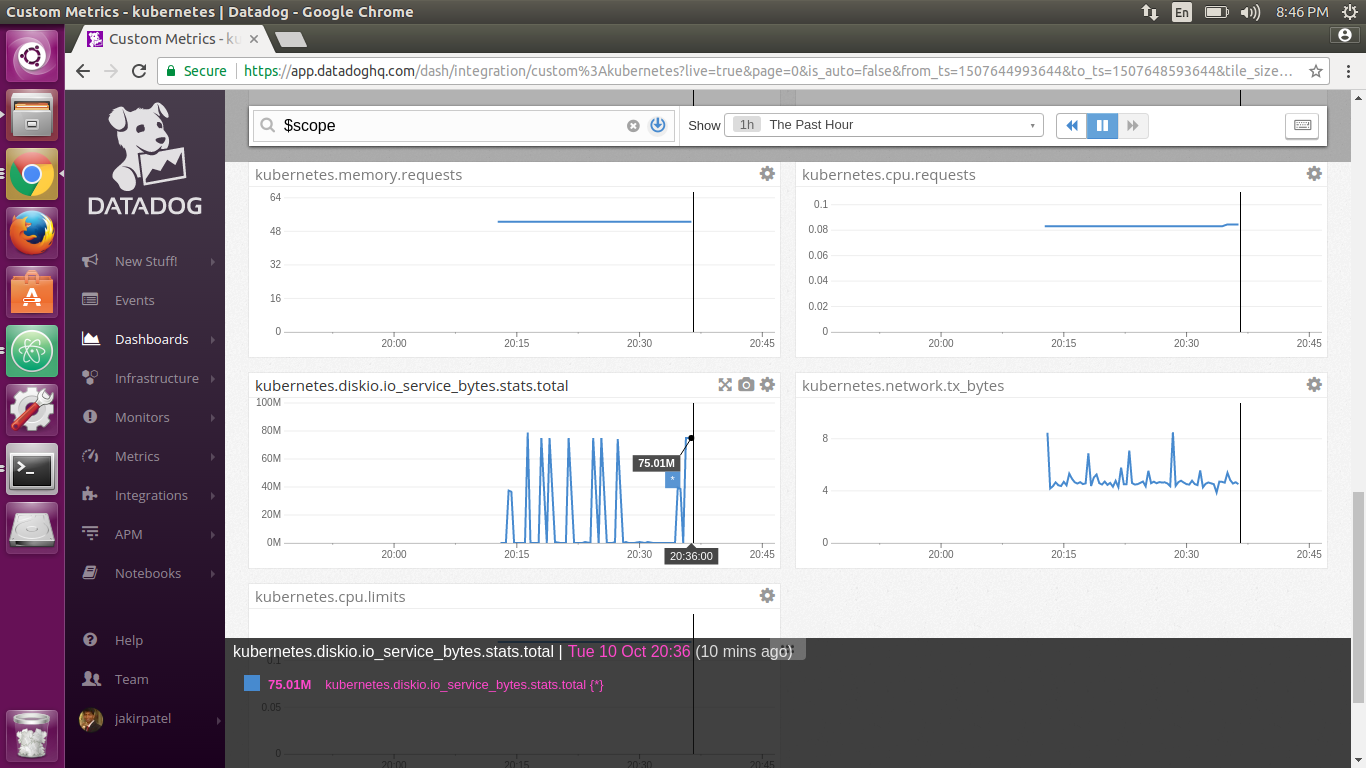Image resolution: width=1366 pixels, height=768 pixels.
Task: Open the Chrome profile icon
Action: click(1344, 35)
